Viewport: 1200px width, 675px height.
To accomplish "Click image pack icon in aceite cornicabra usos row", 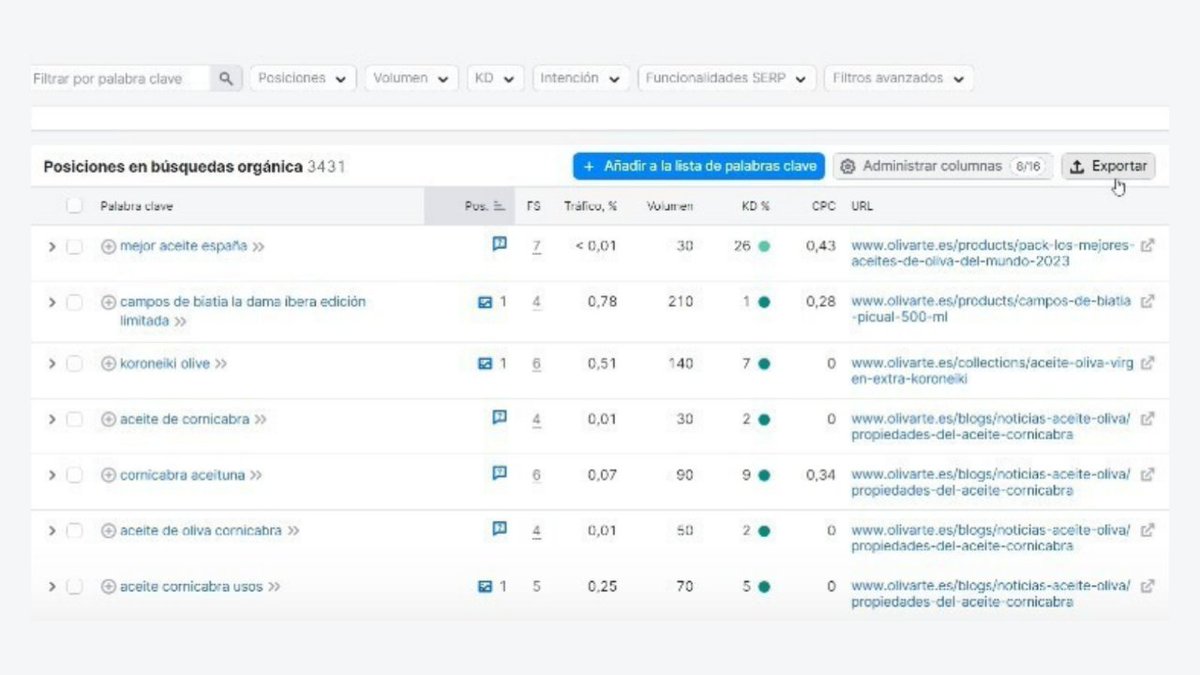I will coord(485,587).
